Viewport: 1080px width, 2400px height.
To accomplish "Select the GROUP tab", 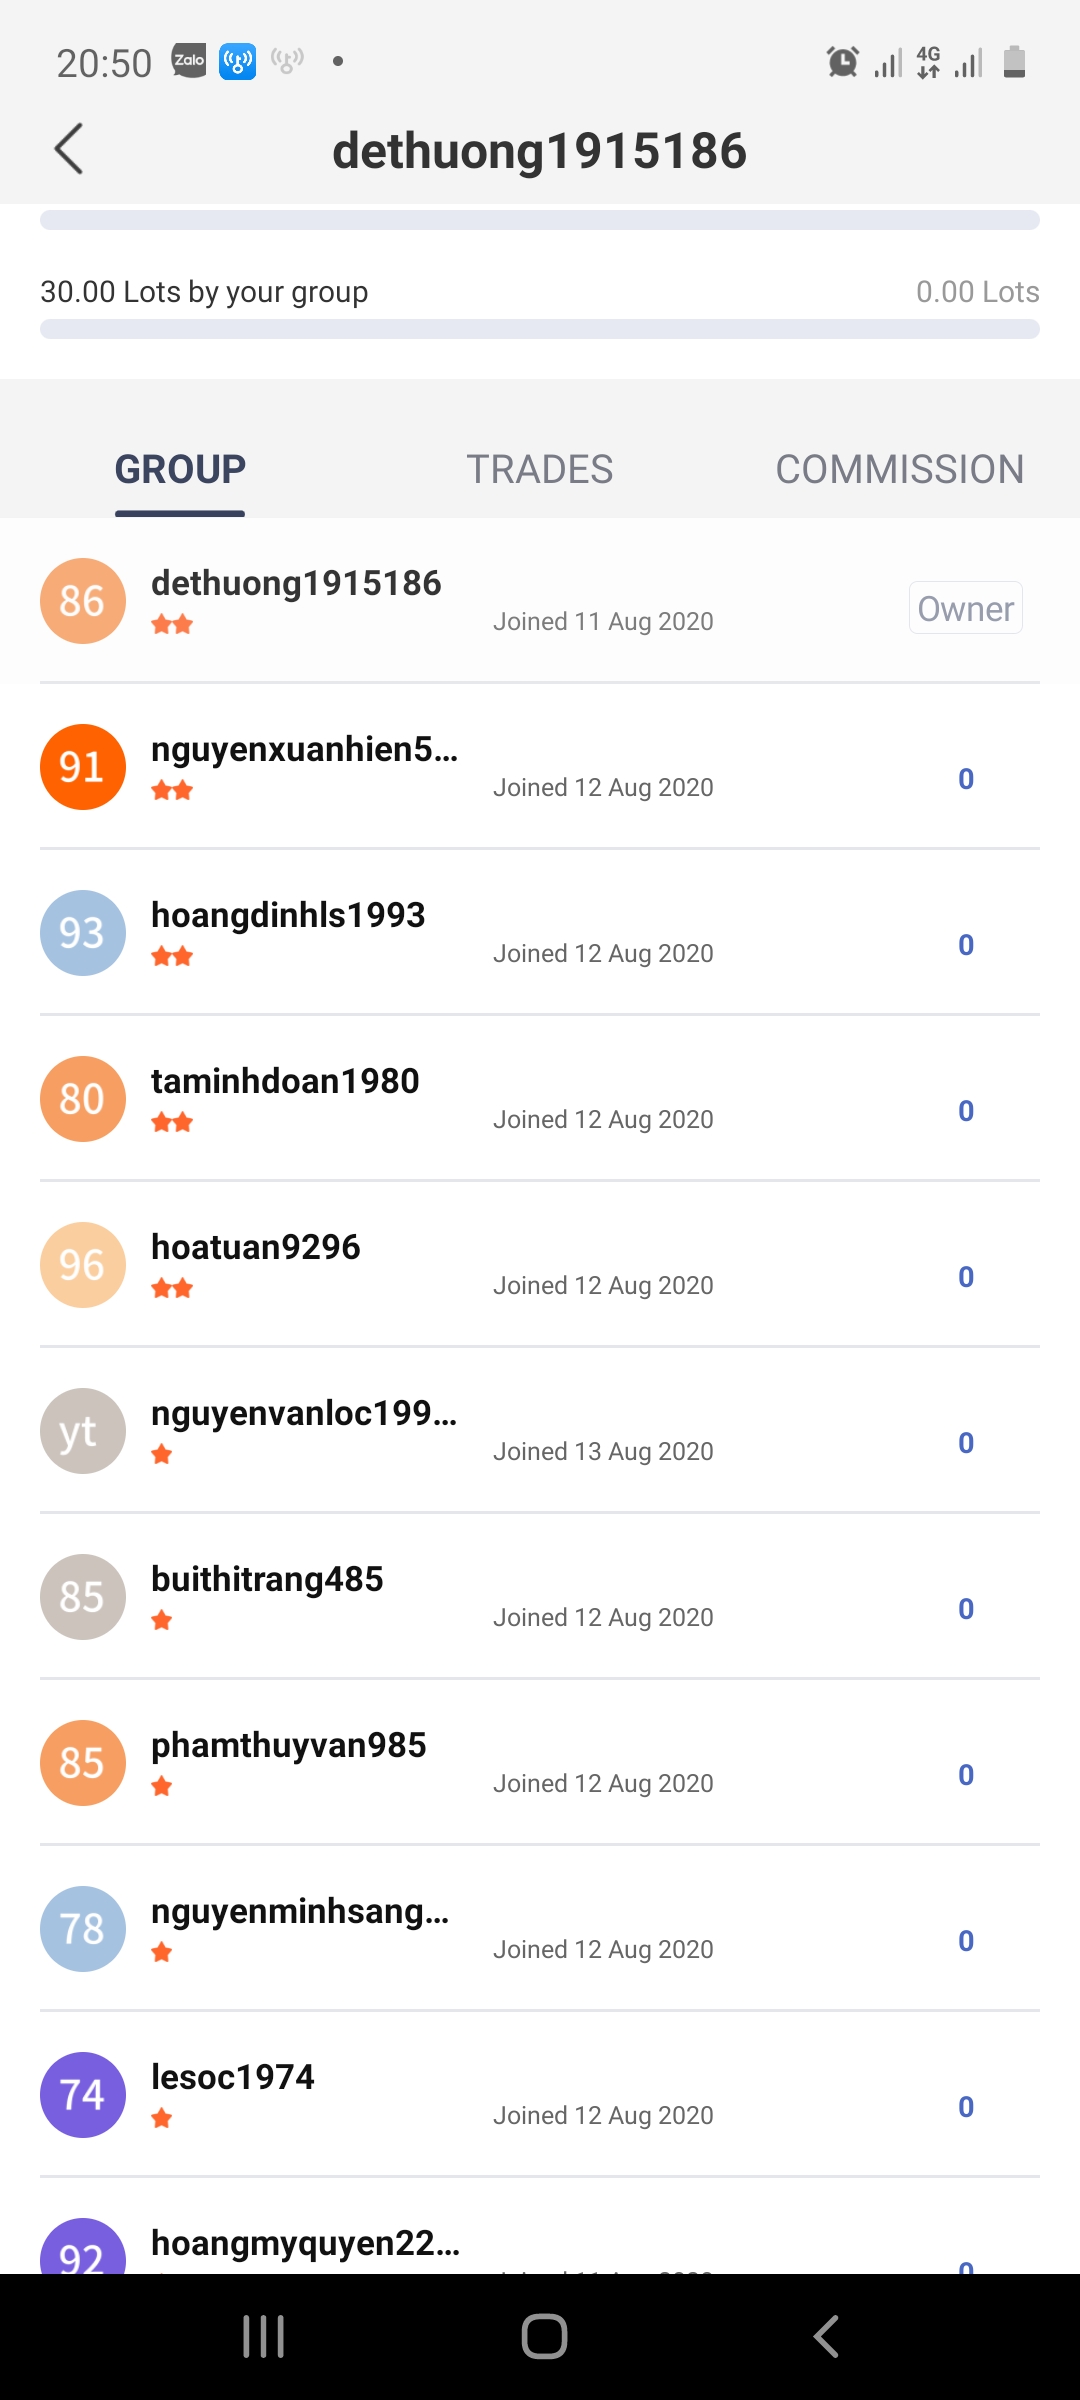I will pos(180,469).
